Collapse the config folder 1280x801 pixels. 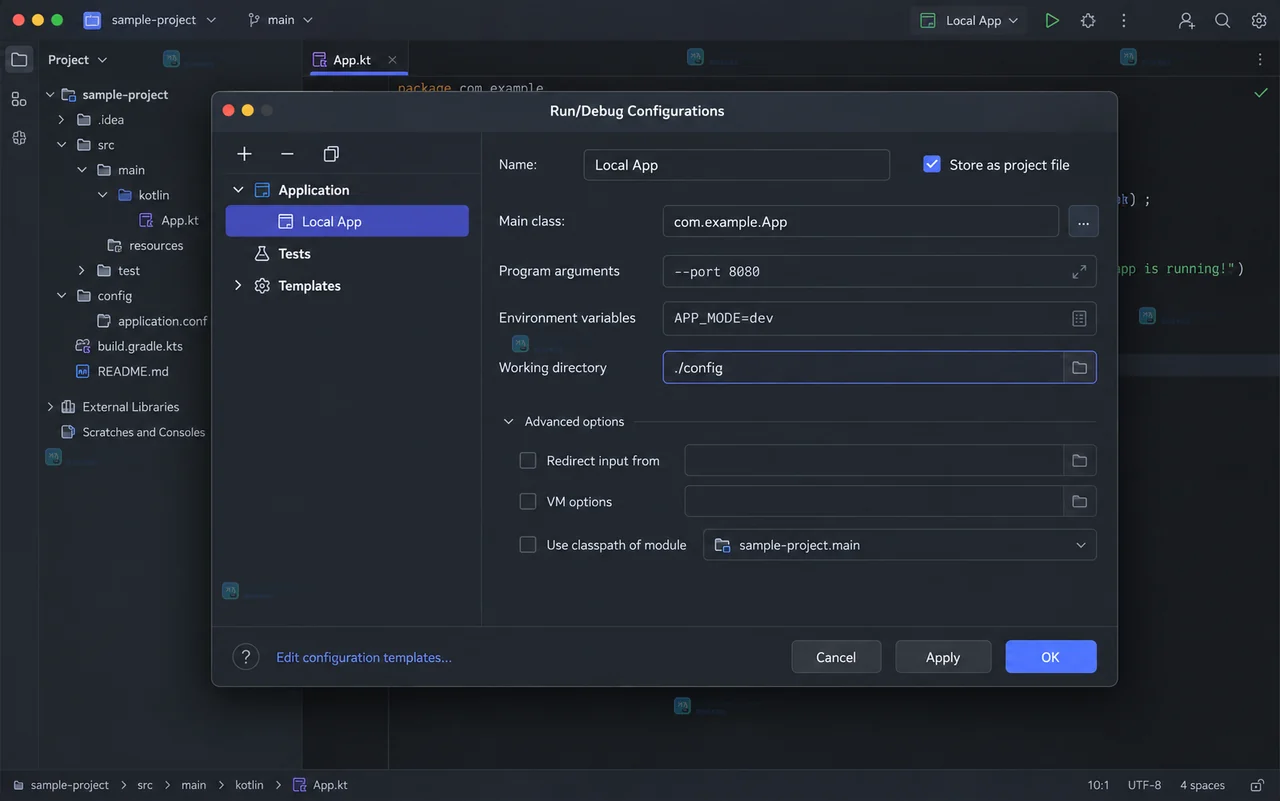61,296
